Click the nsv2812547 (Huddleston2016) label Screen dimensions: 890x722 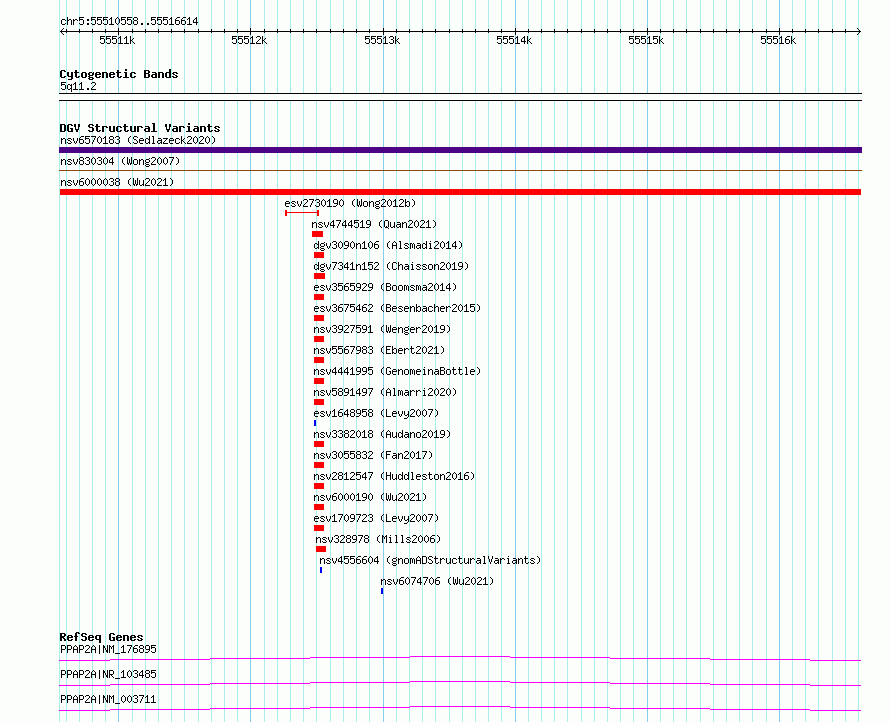(394, 476)
